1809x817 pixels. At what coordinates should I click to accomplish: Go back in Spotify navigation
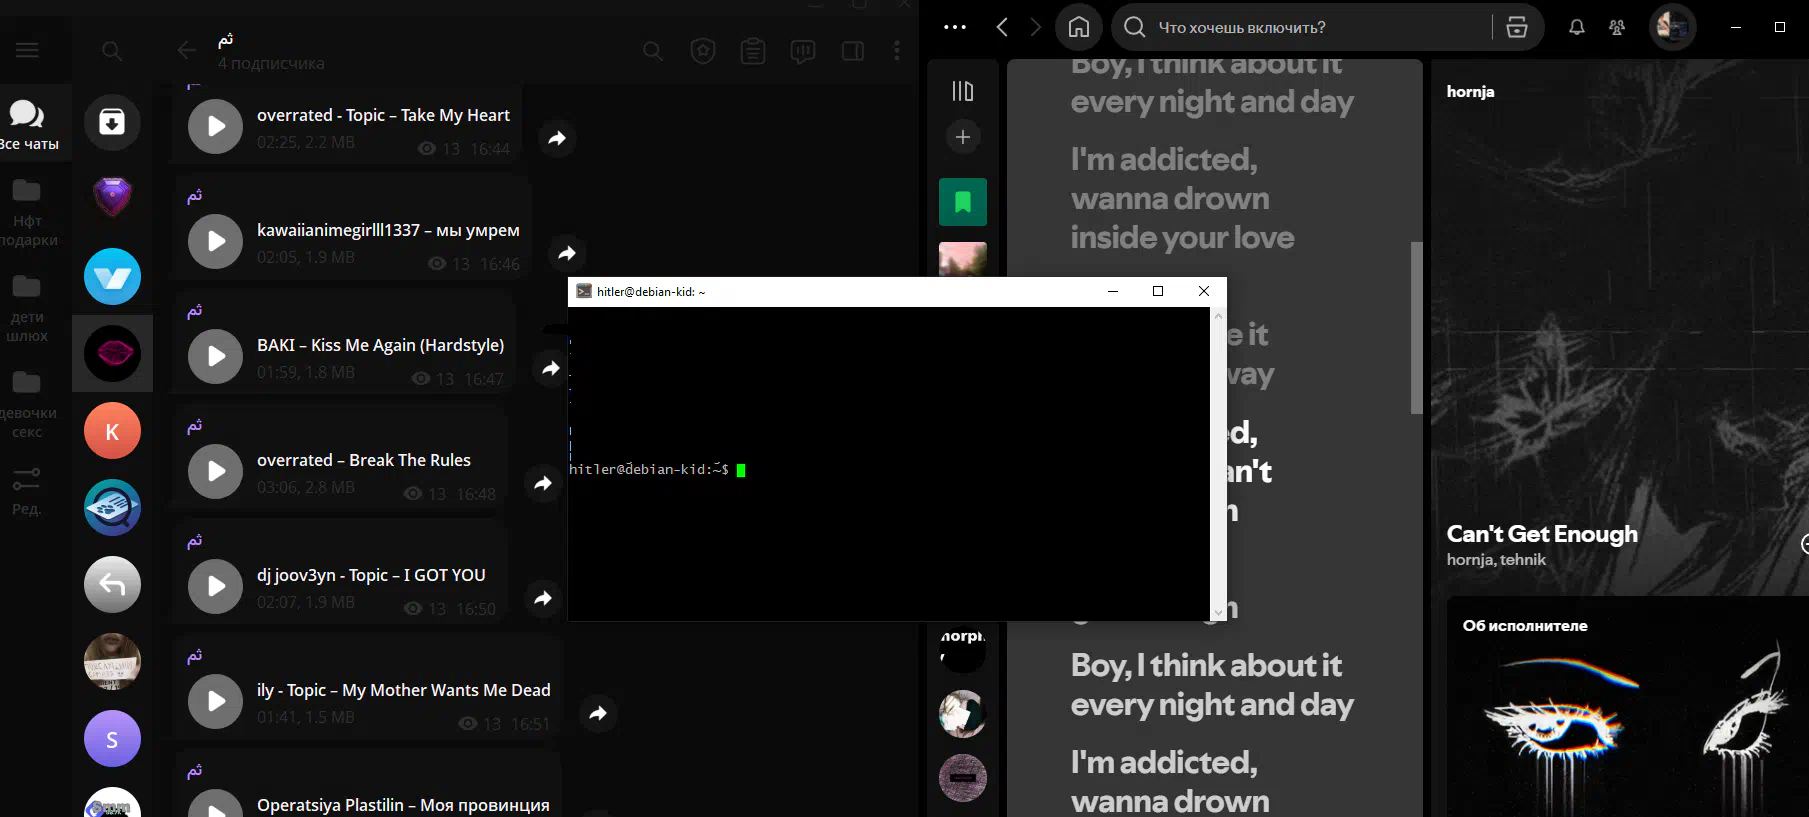pyautogui.click(x=1002, y=27)
